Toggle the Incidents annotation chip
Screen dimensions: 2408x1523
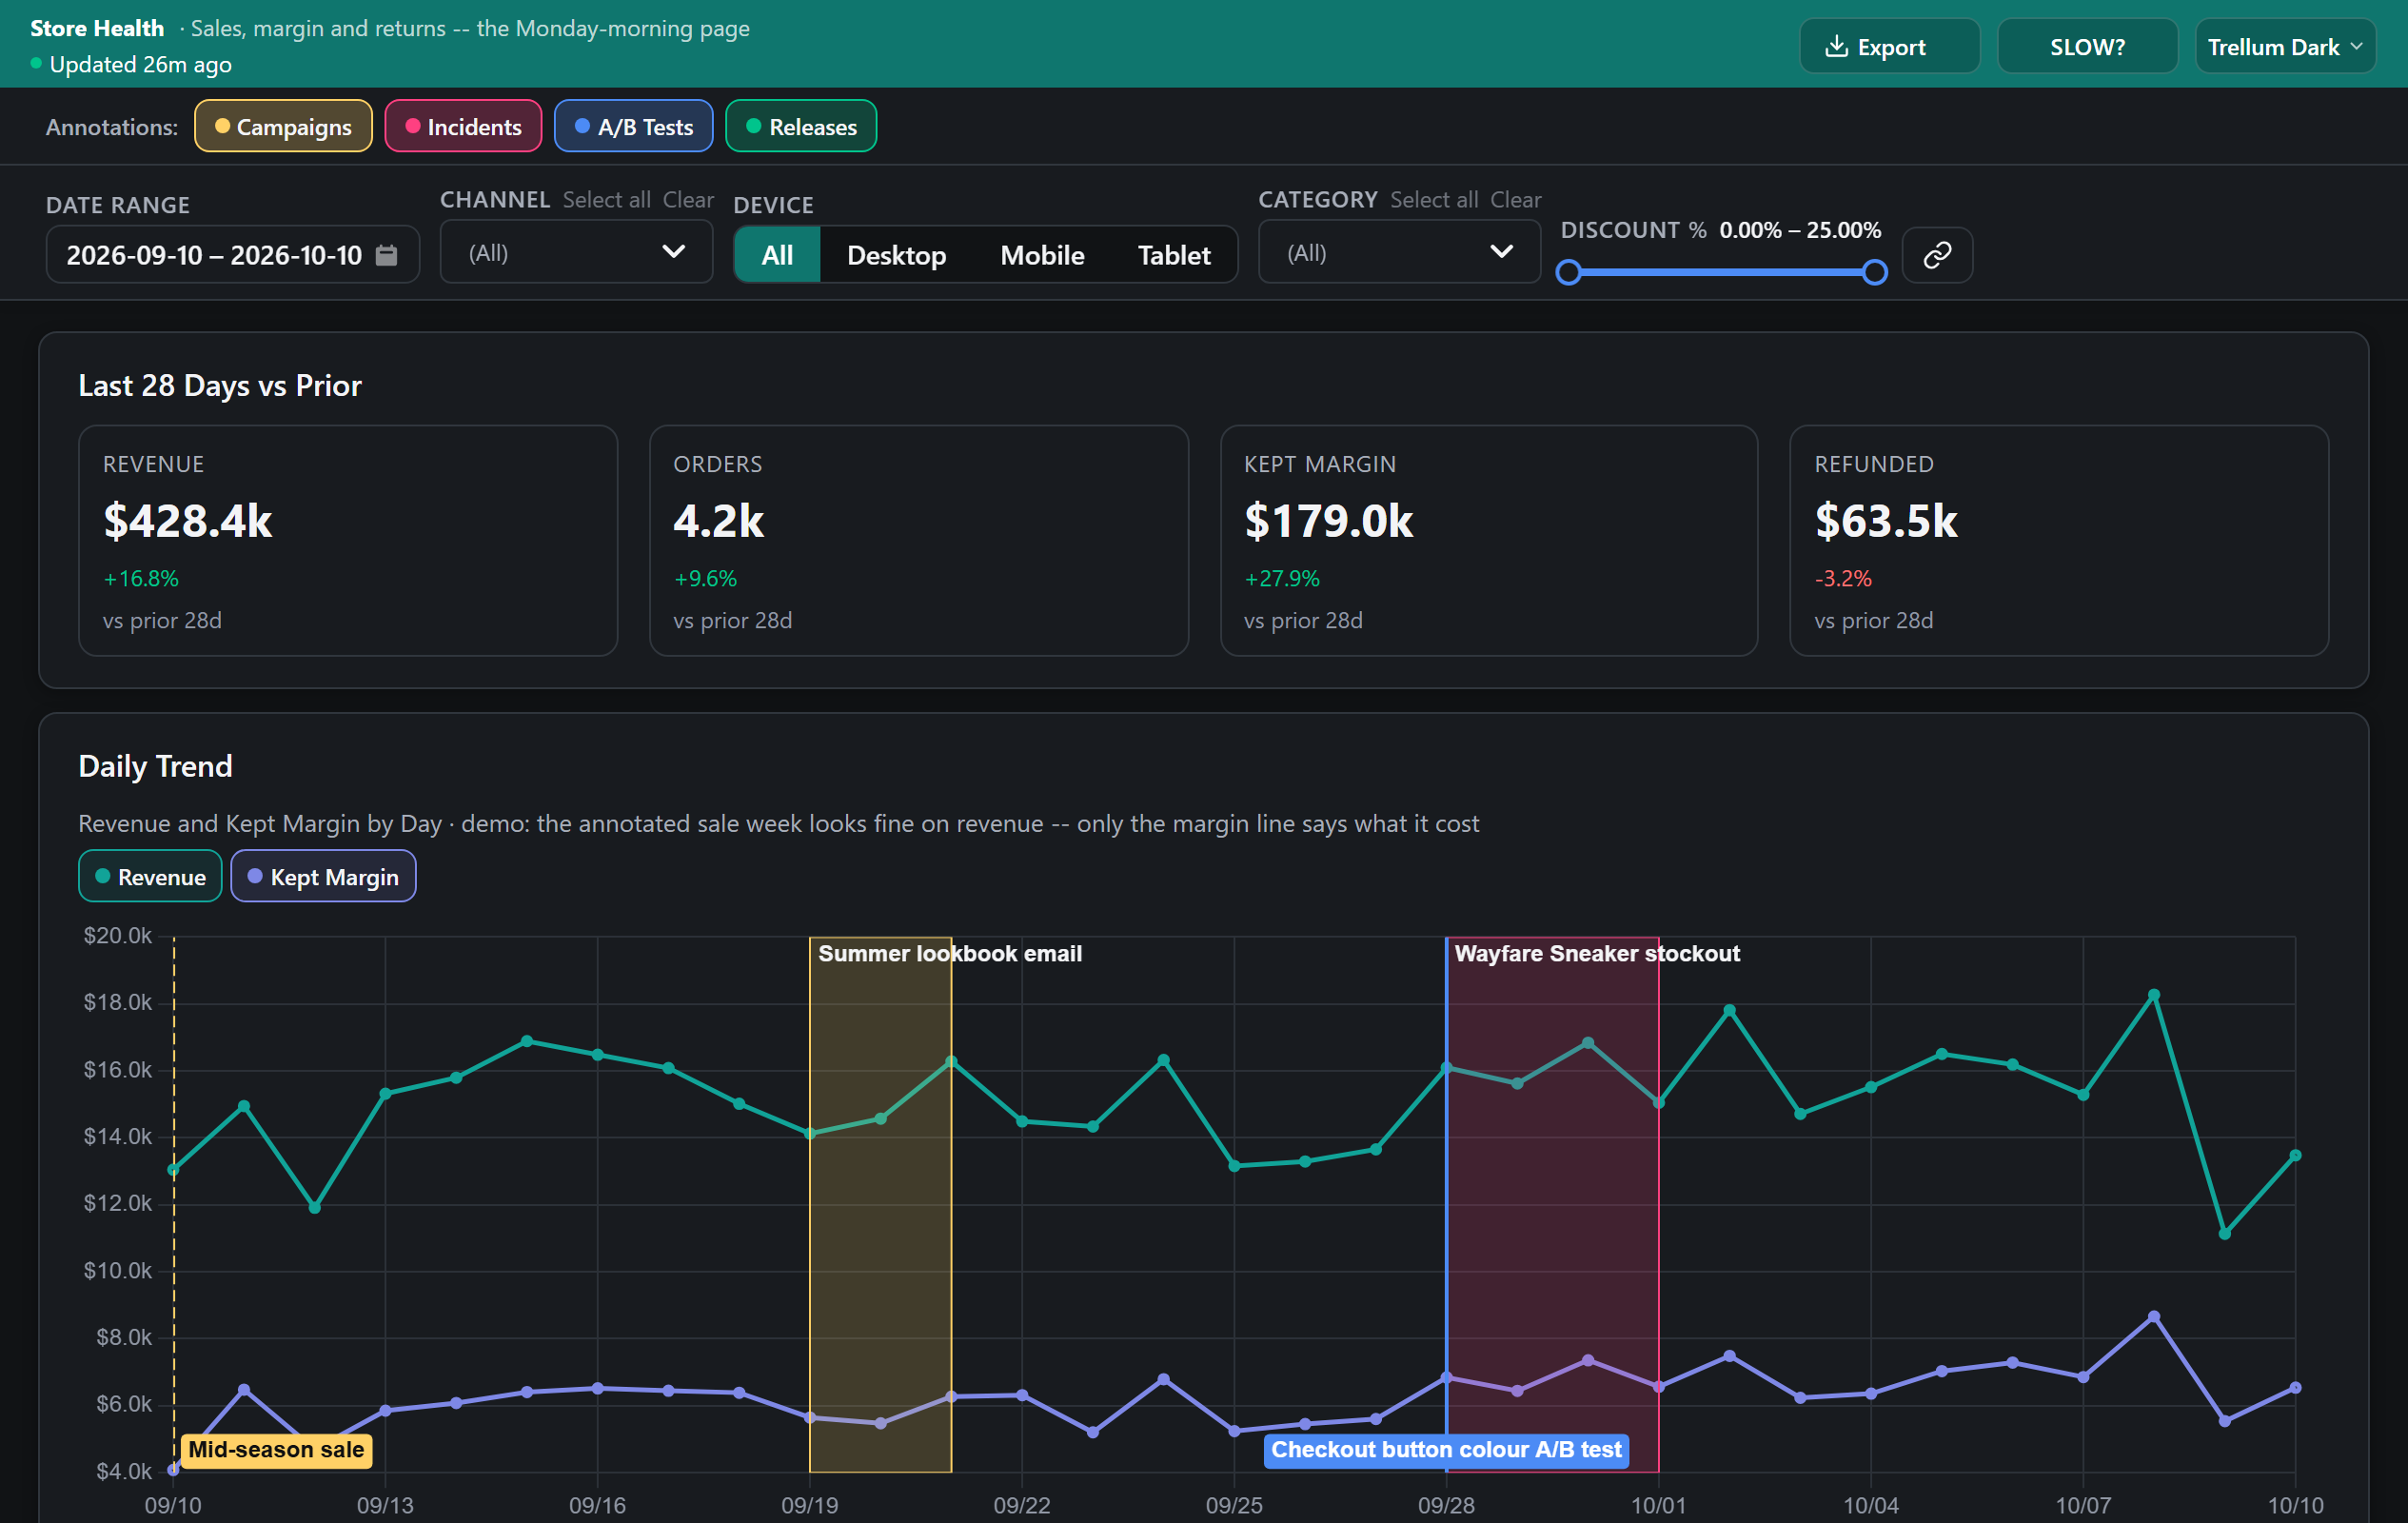click(x=463, y=127)
